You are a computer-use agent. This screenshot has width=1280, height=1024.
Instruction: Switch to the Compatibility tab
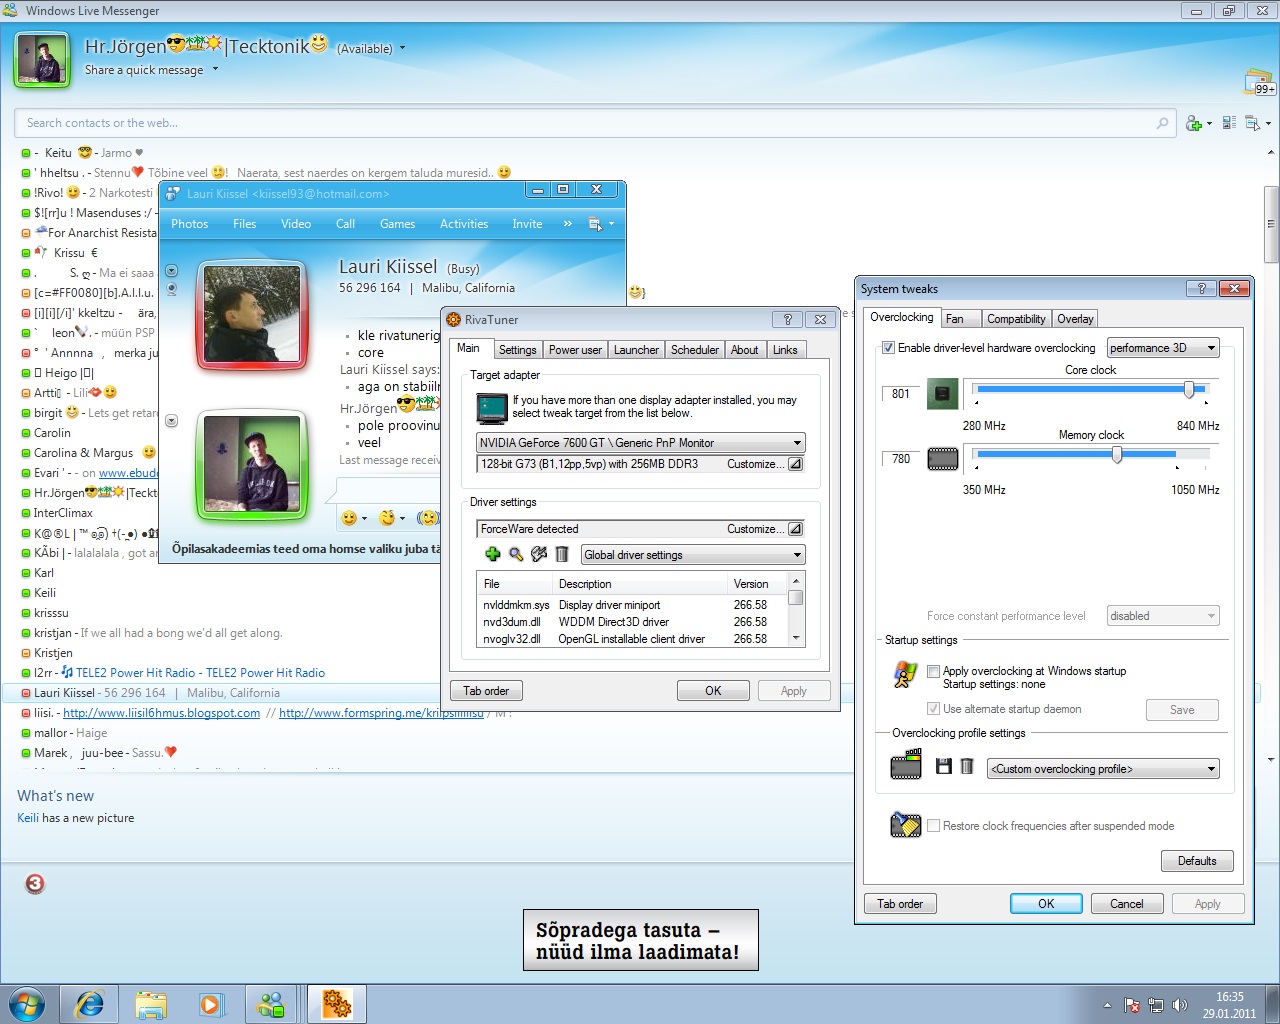[x=1016, y=319]
